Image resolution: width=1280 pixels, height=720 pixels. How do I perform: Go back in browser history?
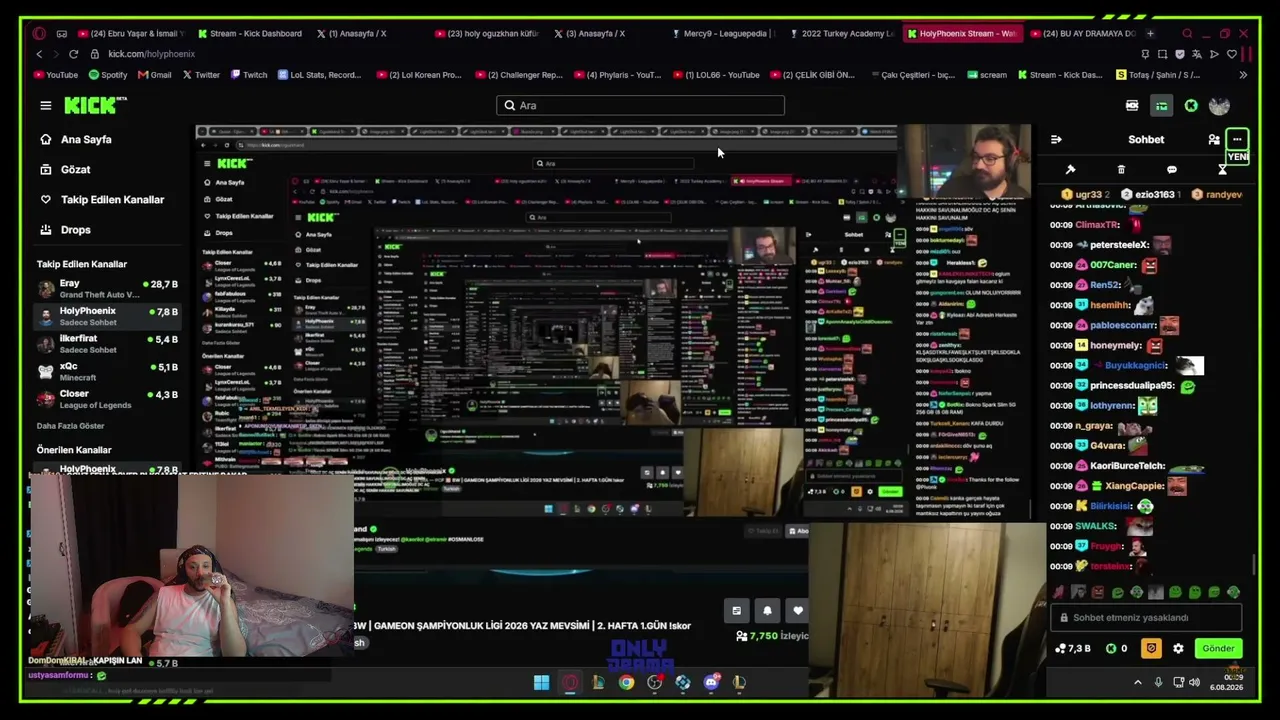point(39,54)
